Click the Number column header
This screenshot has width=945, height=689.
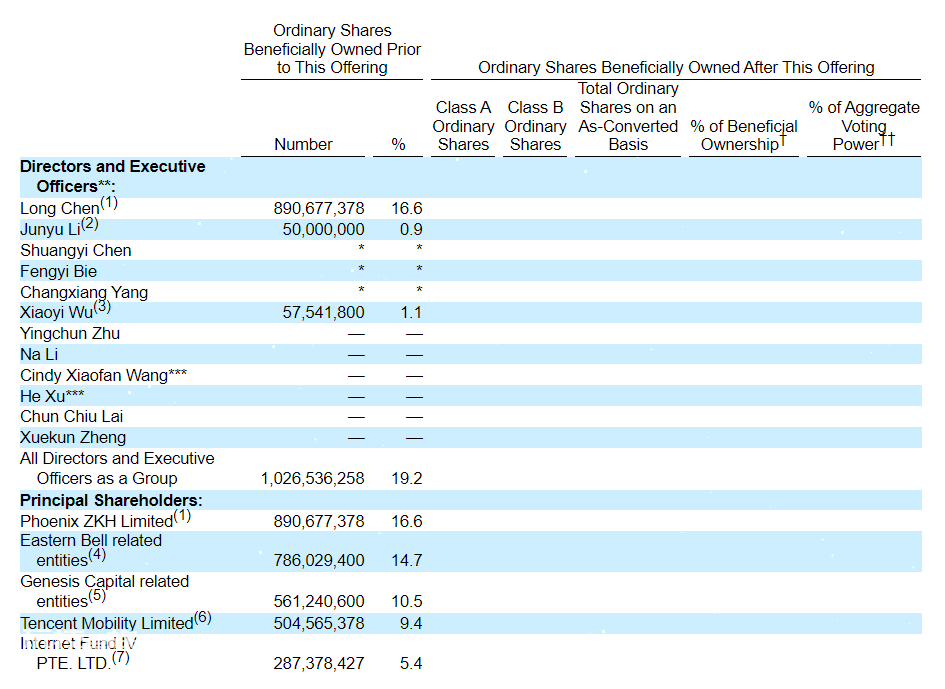[303, 145]
